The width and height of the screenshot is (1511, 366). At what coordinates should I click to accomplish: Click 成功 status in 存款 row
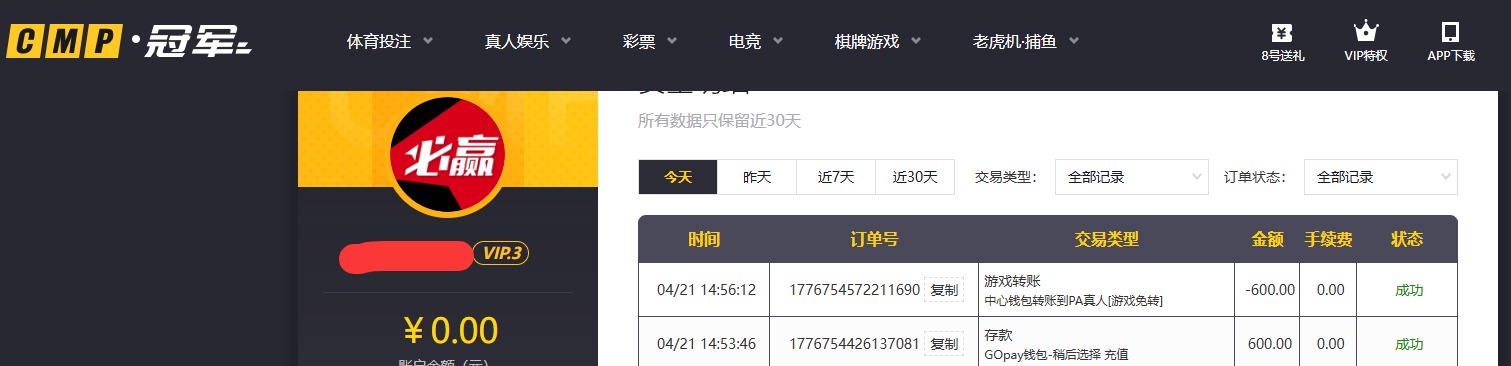click(x=1409, y=344)
